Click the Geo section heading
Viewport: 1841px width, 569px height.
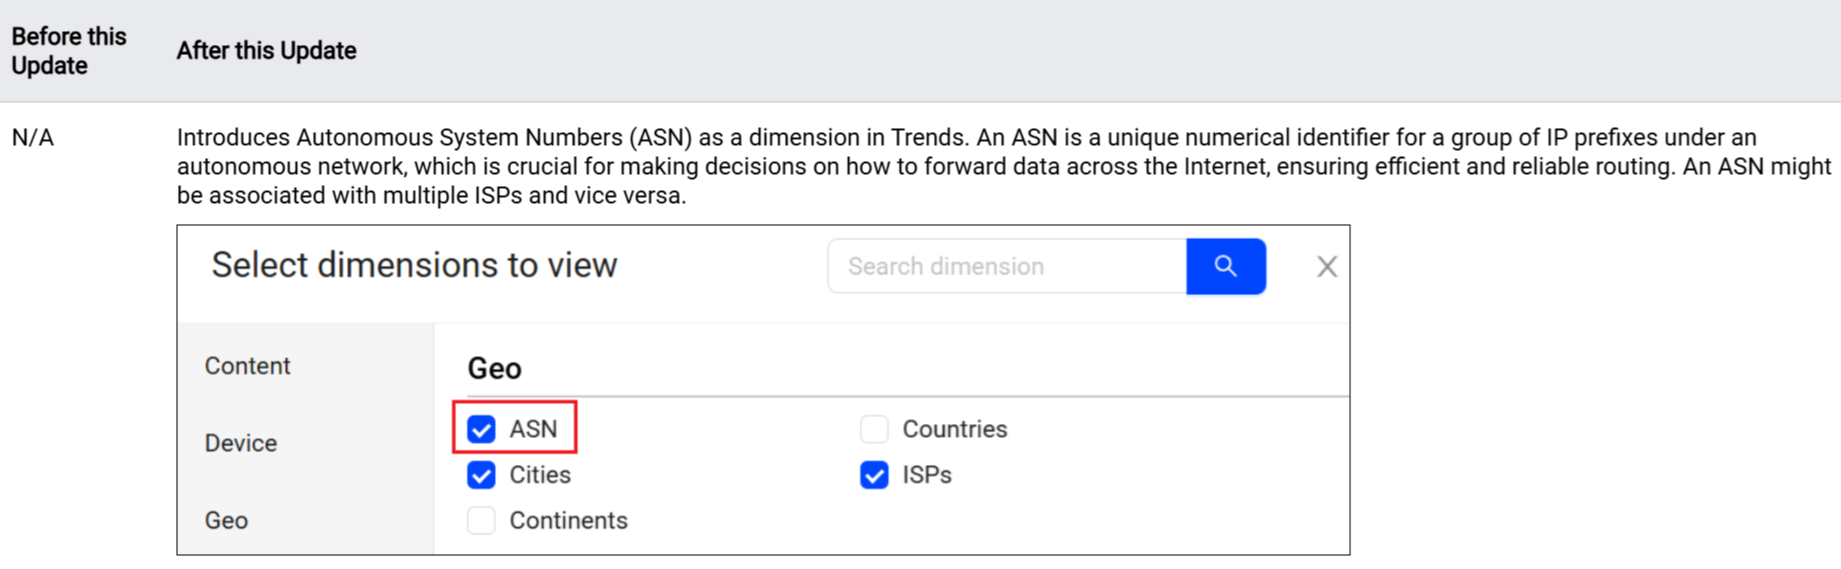tap(494, 368)
